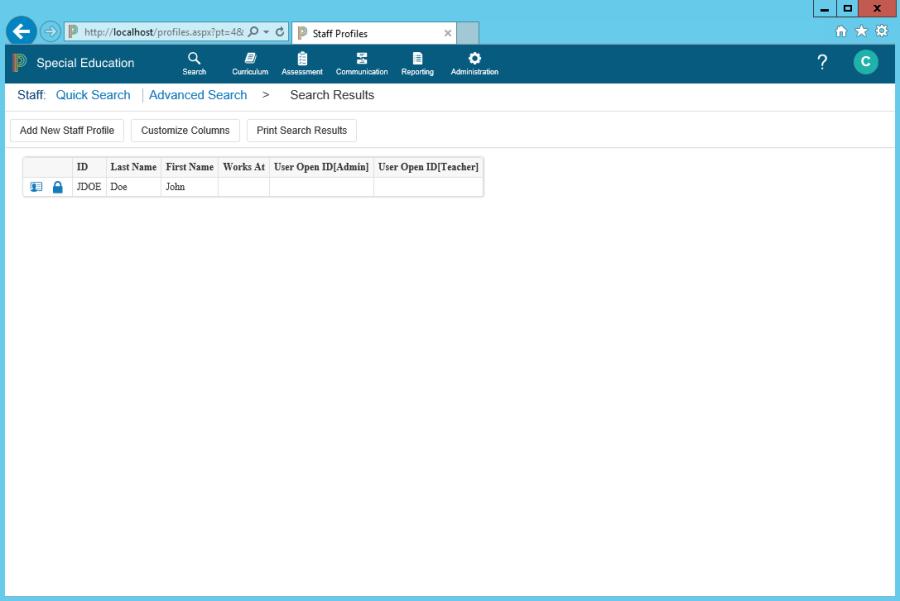Open the Reporting section

click(417, 63)
